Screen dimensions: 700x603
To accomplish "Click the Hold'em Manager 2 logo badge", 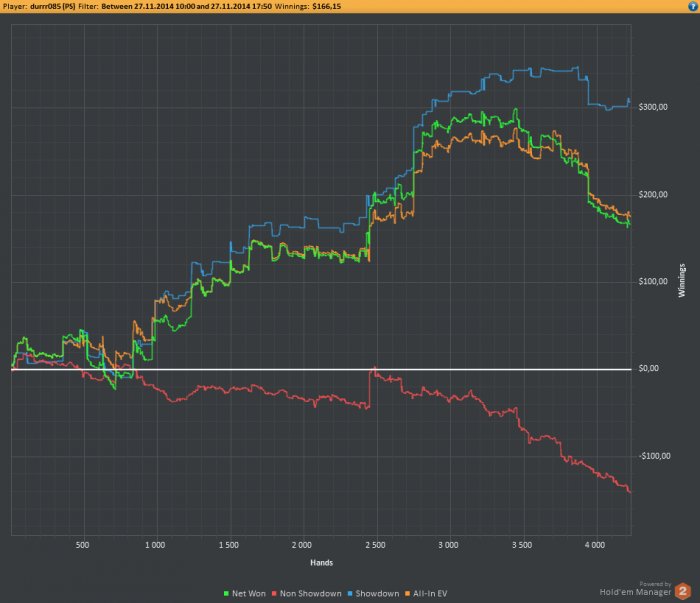I will (x=683, y=591).
